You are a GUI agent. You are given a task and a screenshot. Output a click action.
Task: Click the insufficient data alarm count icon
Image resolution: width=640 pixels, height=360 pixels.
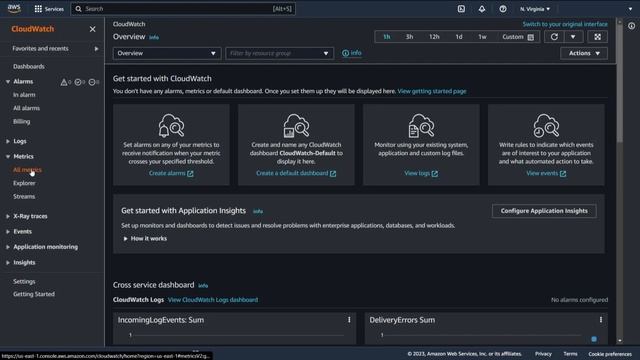point(92,82)
